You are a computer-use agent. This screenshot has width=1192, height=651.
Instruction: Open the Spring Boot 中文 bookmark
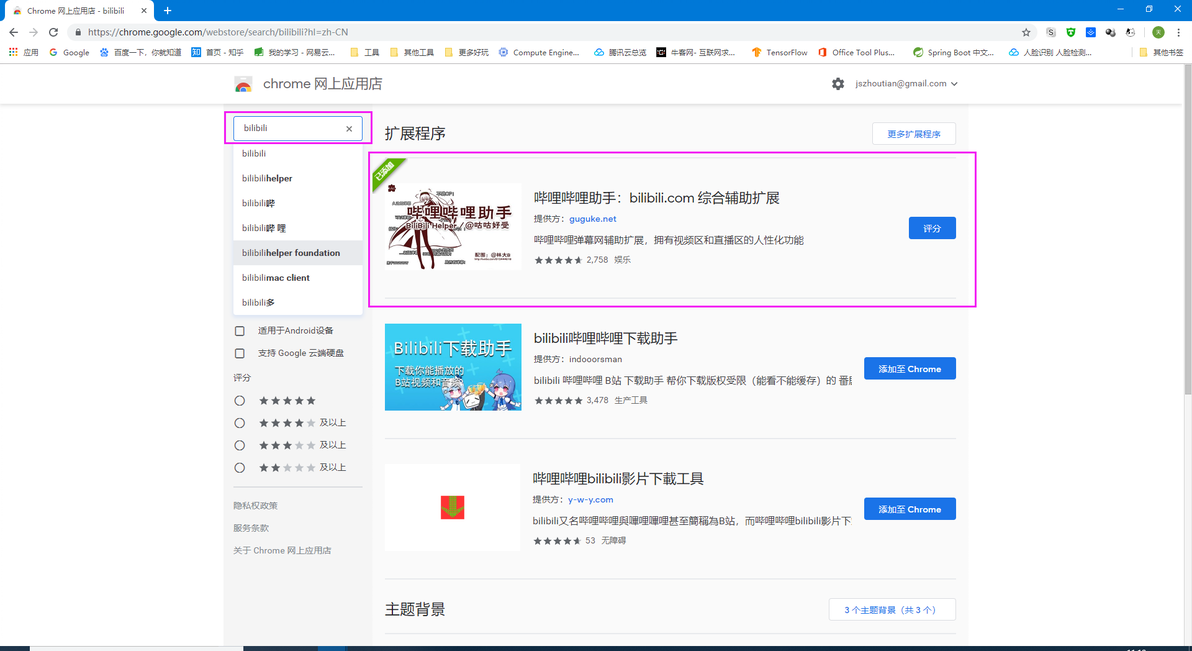tap(953, 52)
